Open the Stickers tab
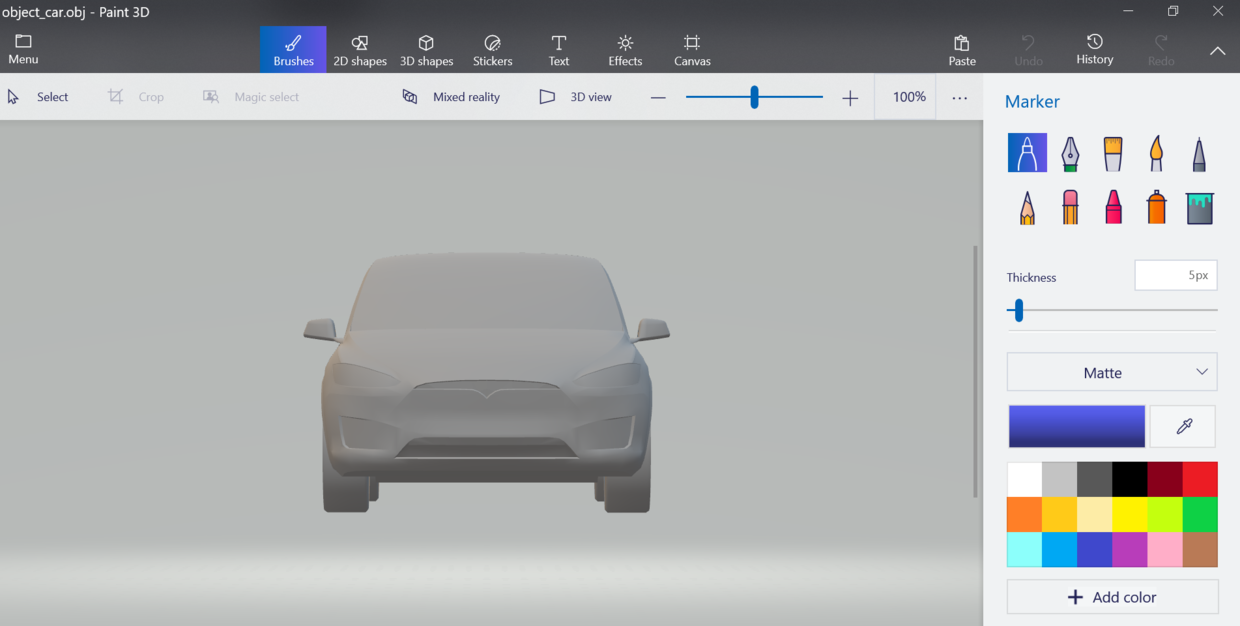1240x626 pixels. (492, 49)
